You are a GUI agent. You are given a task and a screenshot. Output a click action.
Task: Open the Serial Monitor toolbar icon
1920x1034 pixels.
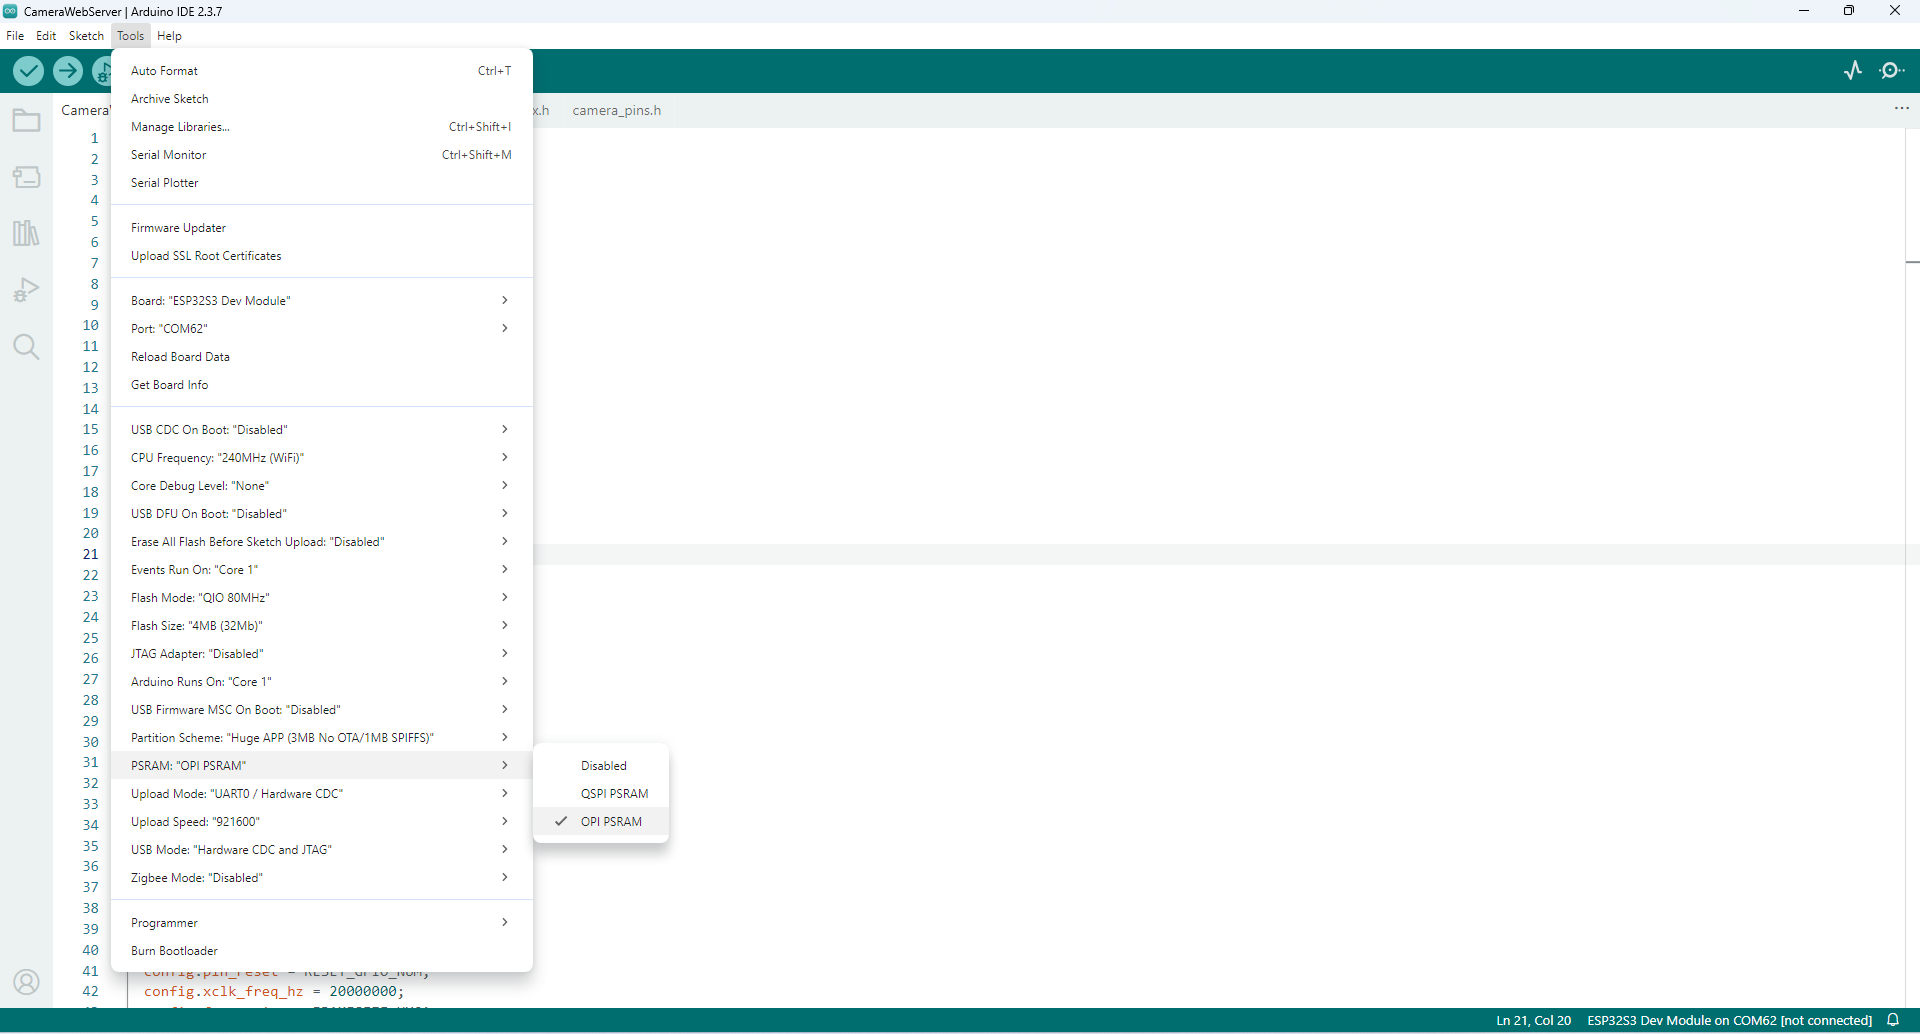[x=1891, y=70]
